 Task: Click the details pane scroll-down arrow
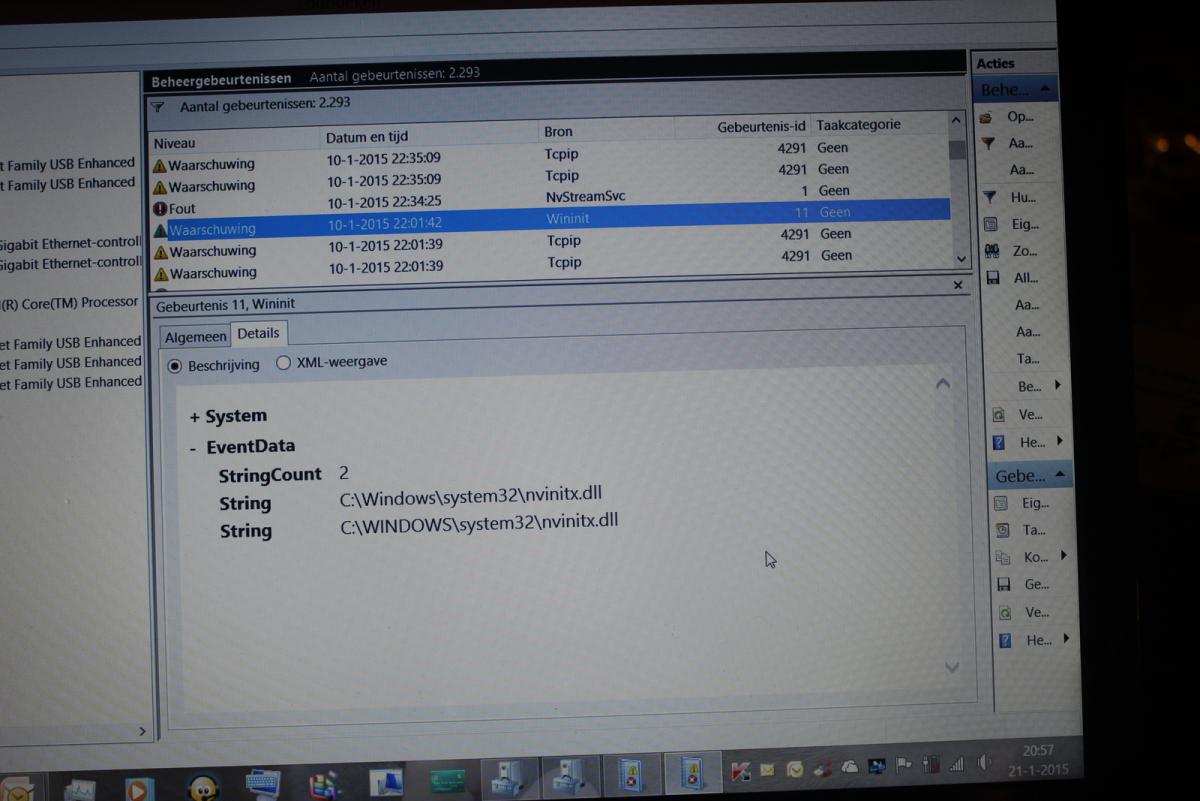tap(952, 667)
